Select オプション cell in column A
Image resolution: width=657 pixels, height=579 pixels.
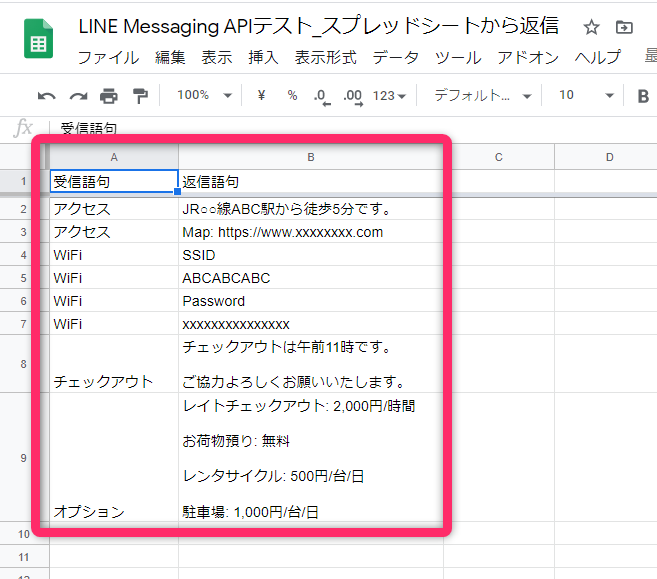[114, 458]
